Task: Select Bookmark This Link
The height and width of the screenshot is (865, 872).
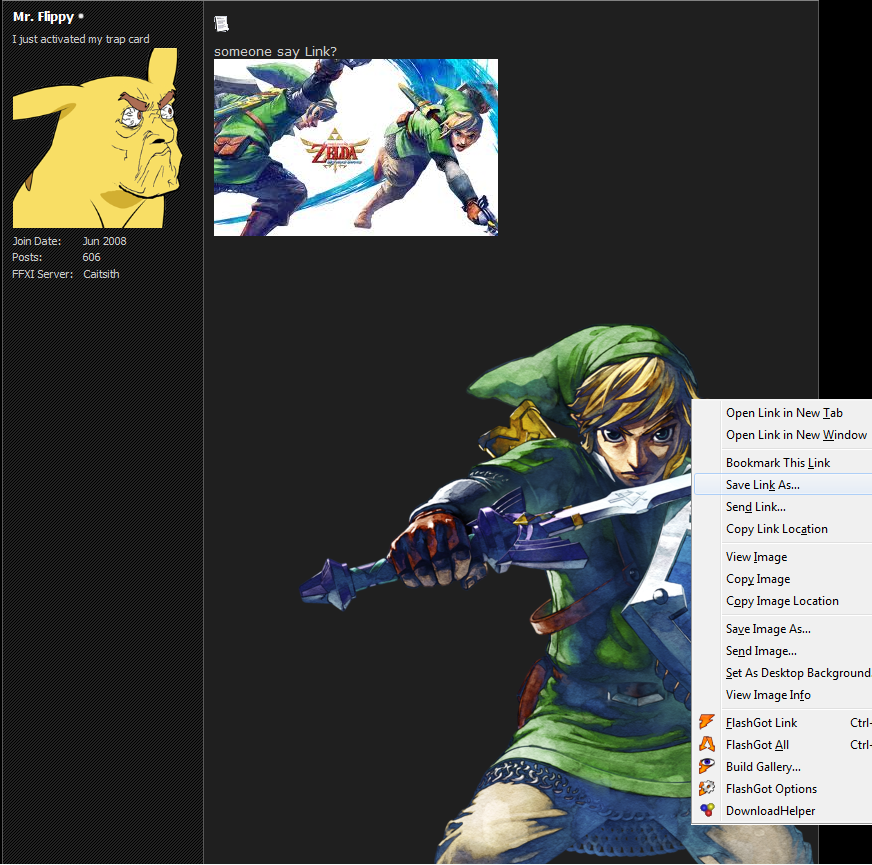Action: [x=783, y=463]
